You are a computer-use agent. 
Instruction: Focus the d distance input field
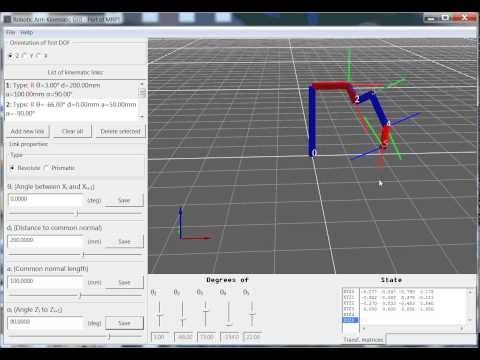click(45, 240)
